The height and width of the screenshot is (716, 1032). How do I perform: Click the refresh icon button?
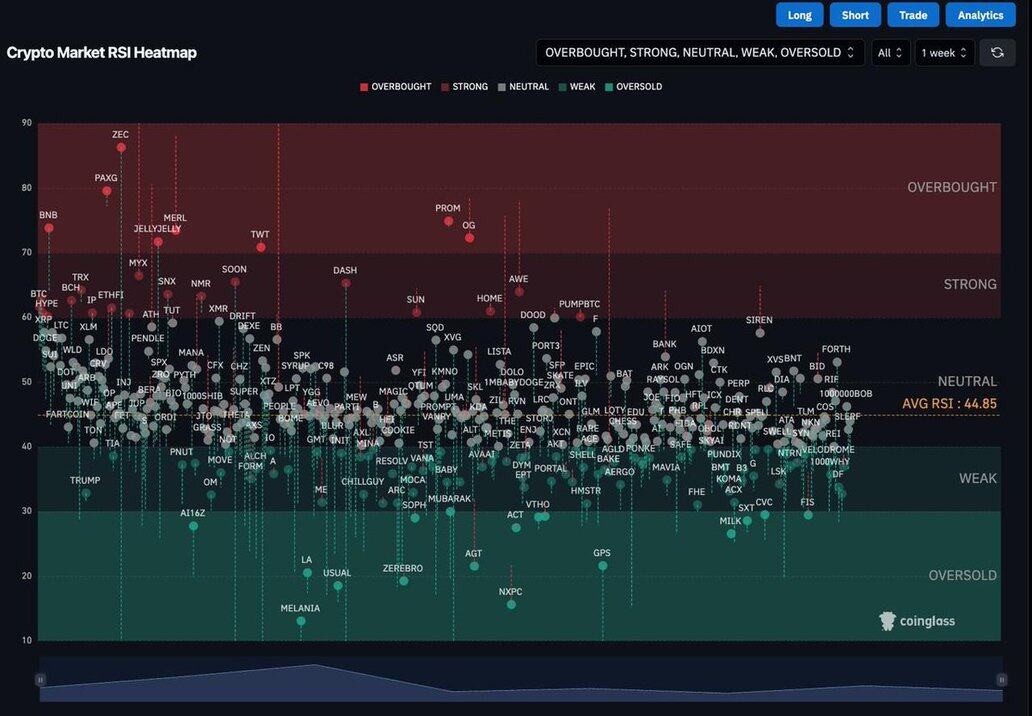[x=997, y=52]
